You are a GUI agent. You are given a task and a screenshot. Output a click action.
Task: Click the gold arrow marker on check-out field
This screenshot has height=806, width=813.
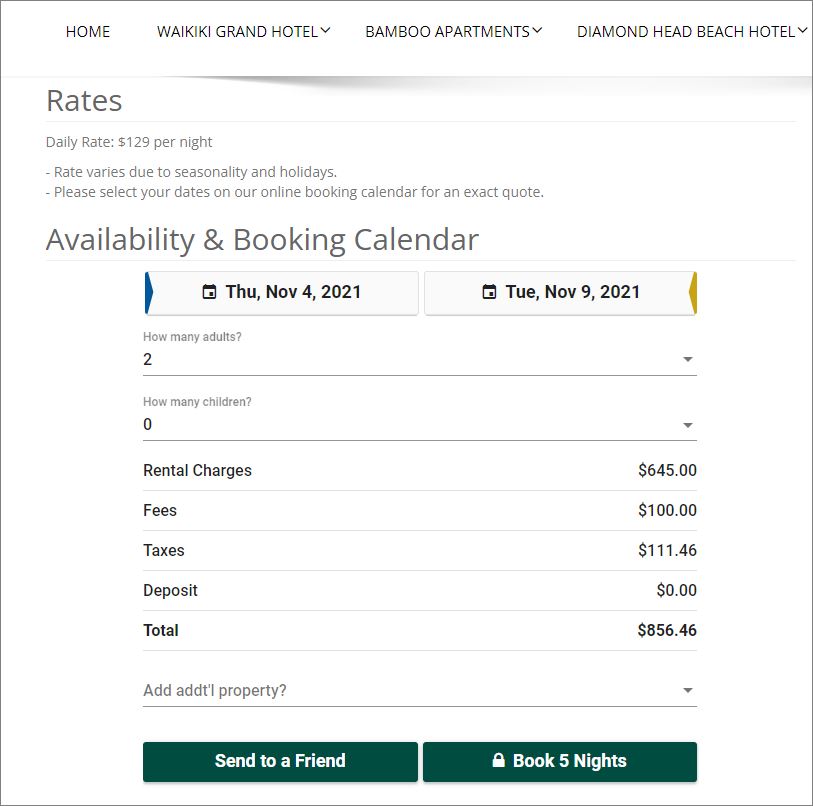(693, 293)
